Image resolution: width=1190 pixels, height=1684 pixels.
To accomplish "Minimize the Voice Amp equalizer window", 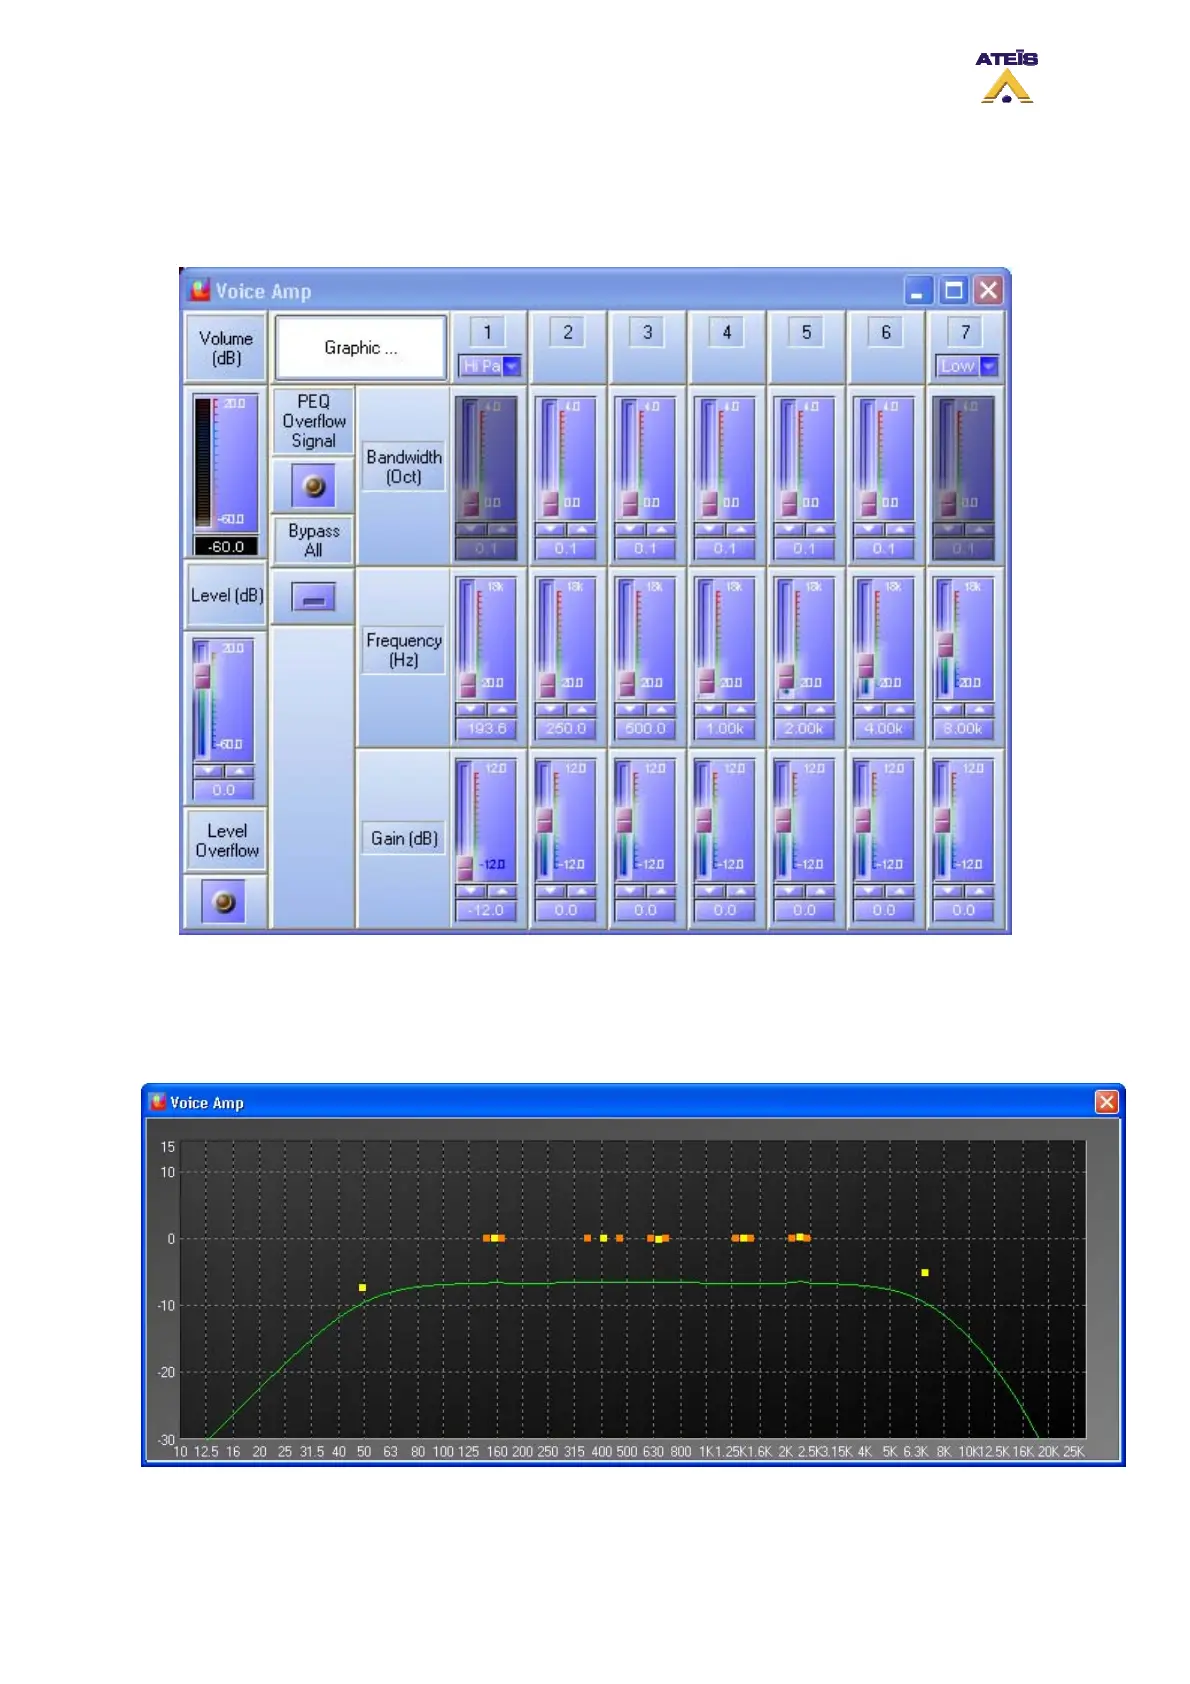I will coord(918,291).
